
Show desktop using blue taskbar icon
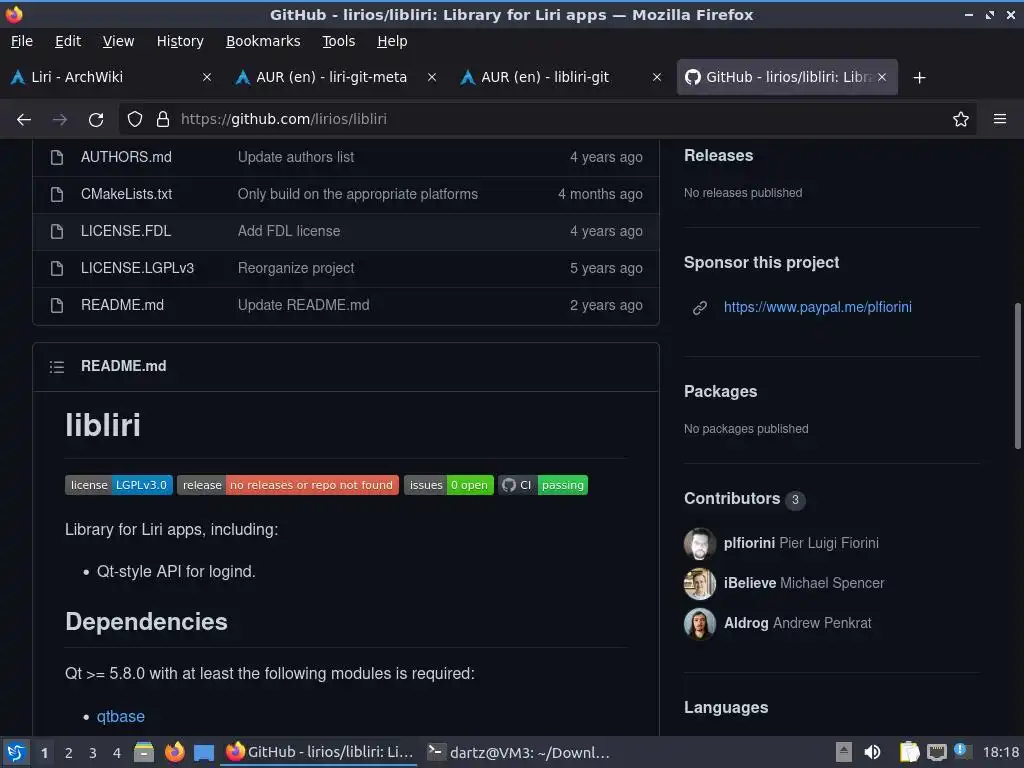(204, 753)
